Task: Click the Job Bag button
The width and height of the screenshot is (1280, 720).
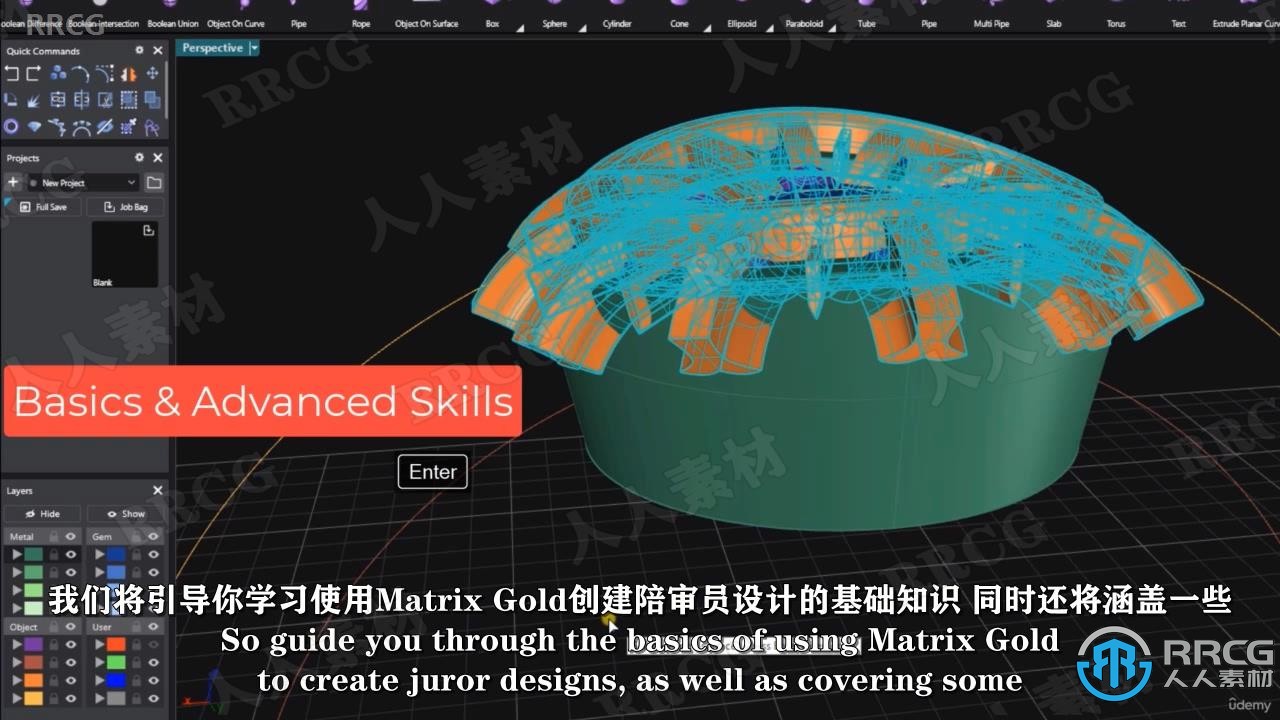Action: 126,207
